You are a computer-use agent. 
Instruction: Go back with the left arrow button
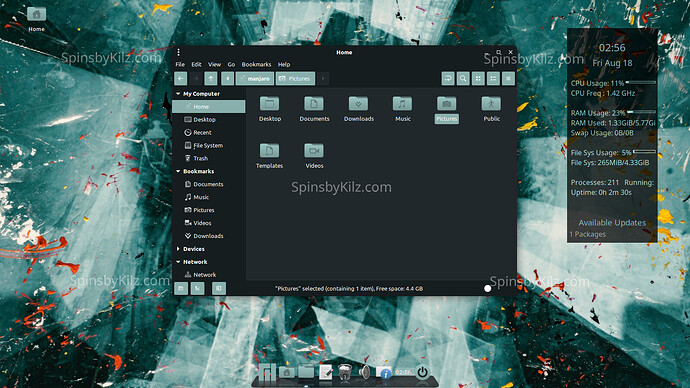coord(181,79)
